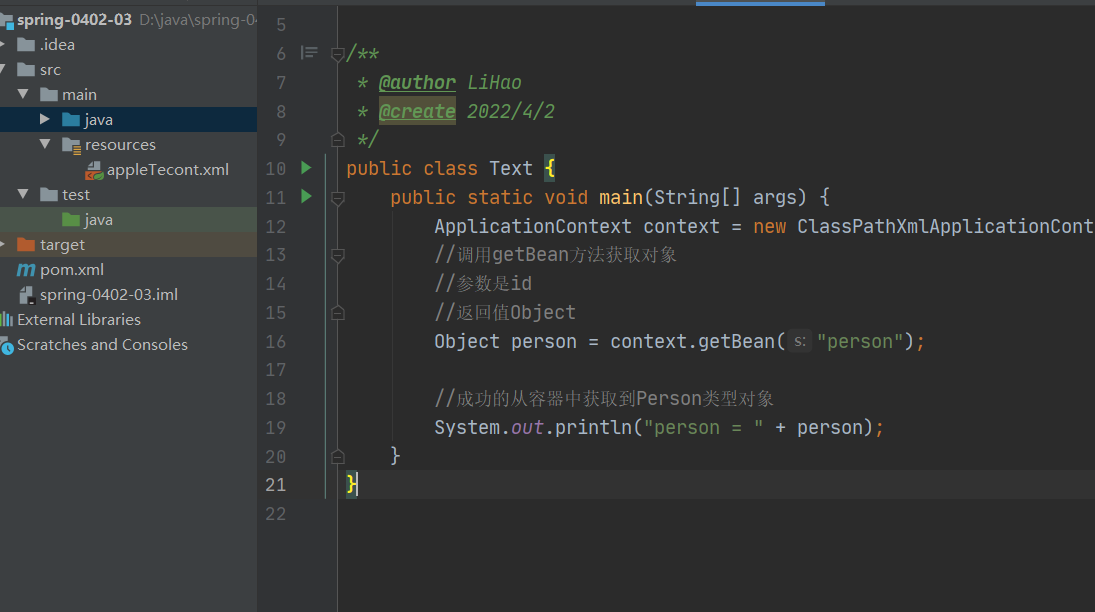1095x612 pixels.
Task: Click the @author tag in Javadoc
Action: (x=417, y=82)
